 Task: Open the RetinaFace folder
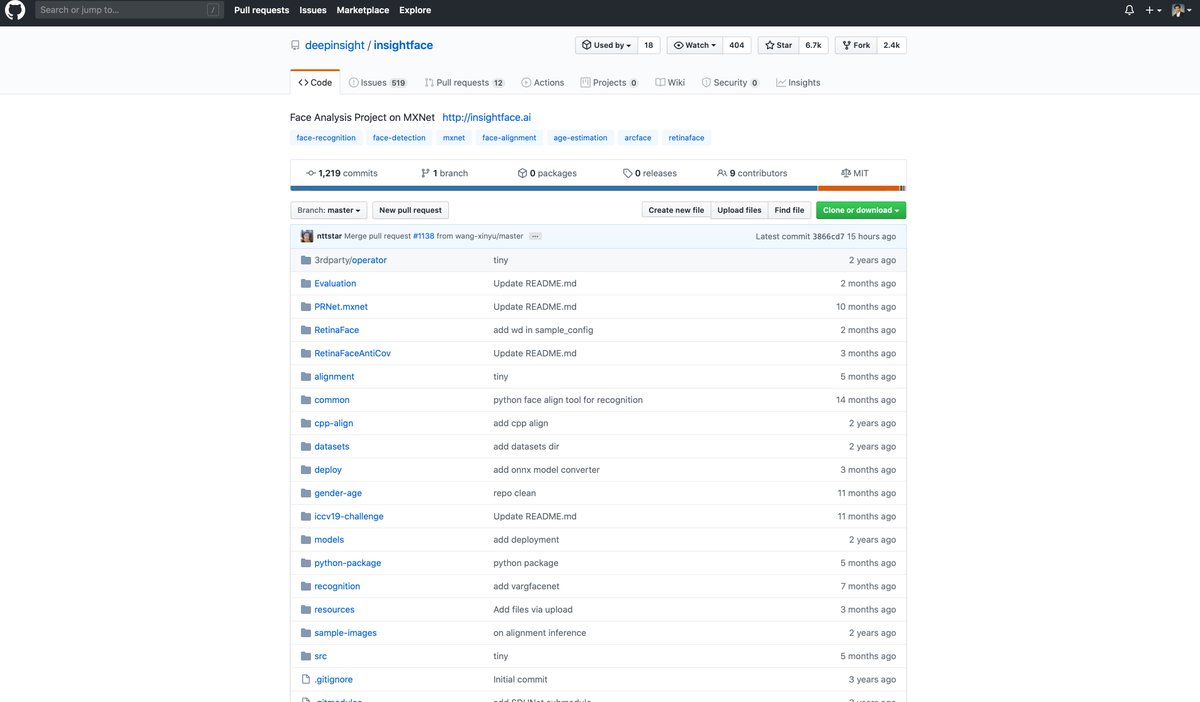click(336, 330)
